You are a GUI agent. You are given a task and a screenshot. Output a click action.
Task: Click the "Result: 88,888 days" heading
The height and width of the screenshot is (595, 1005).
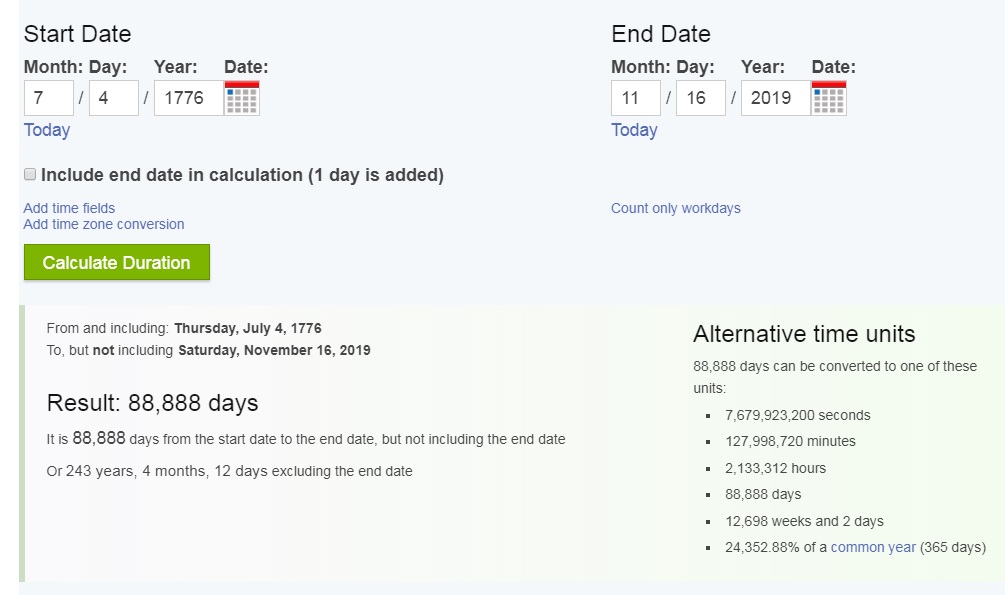153,403
